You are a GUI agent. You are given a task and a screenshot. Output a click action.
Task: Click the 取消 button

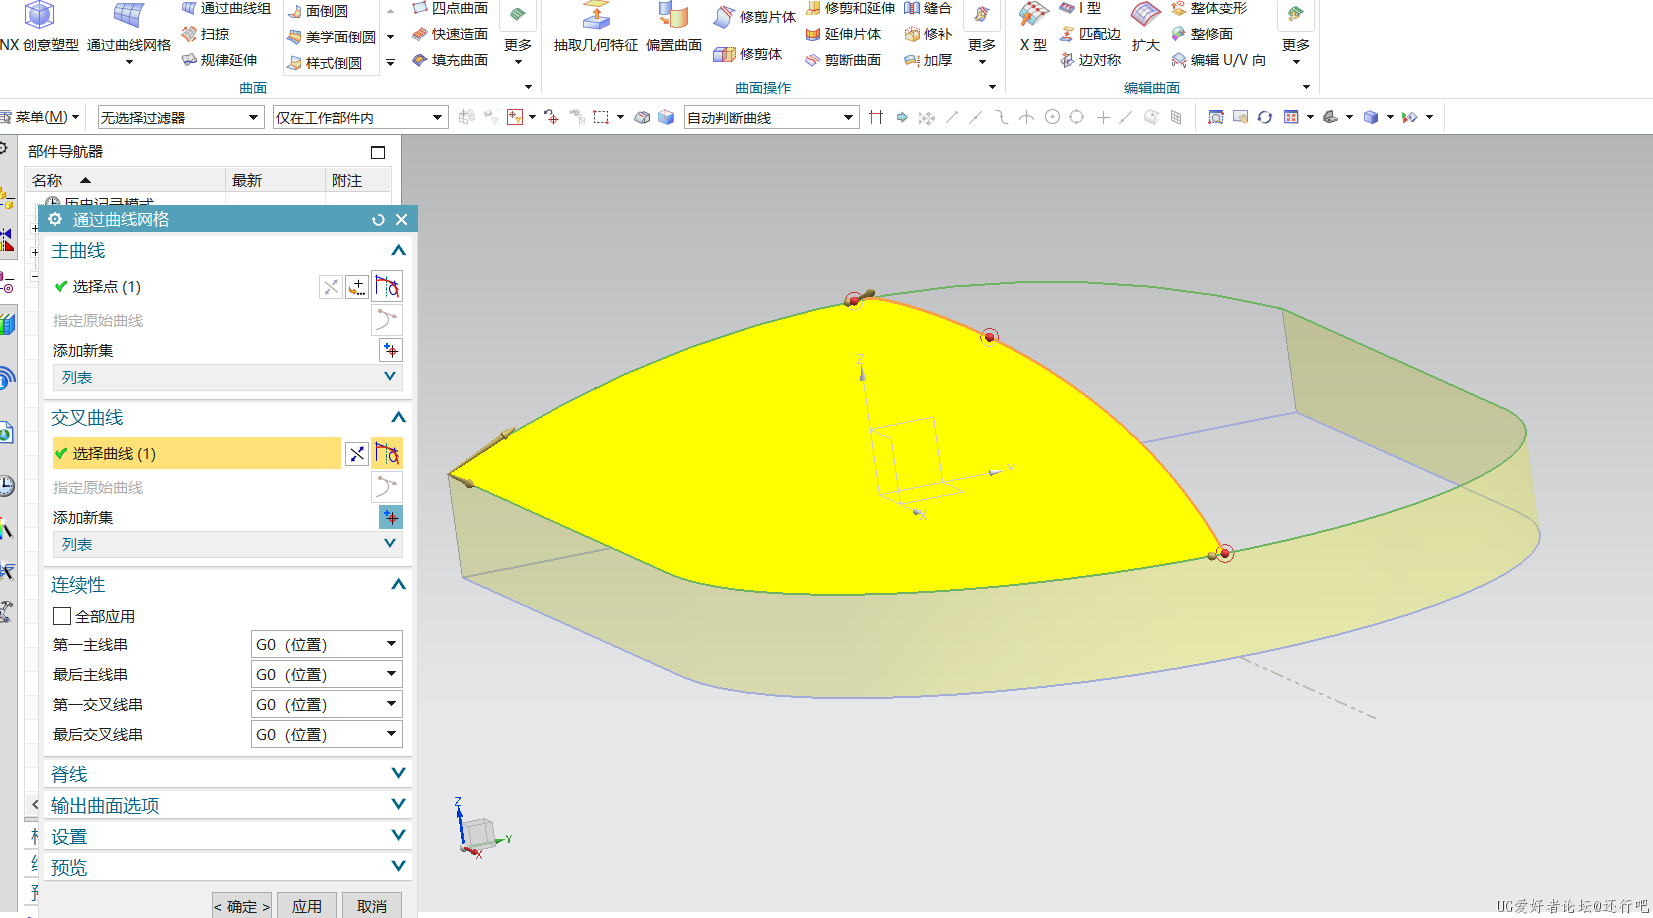(372, 906)
